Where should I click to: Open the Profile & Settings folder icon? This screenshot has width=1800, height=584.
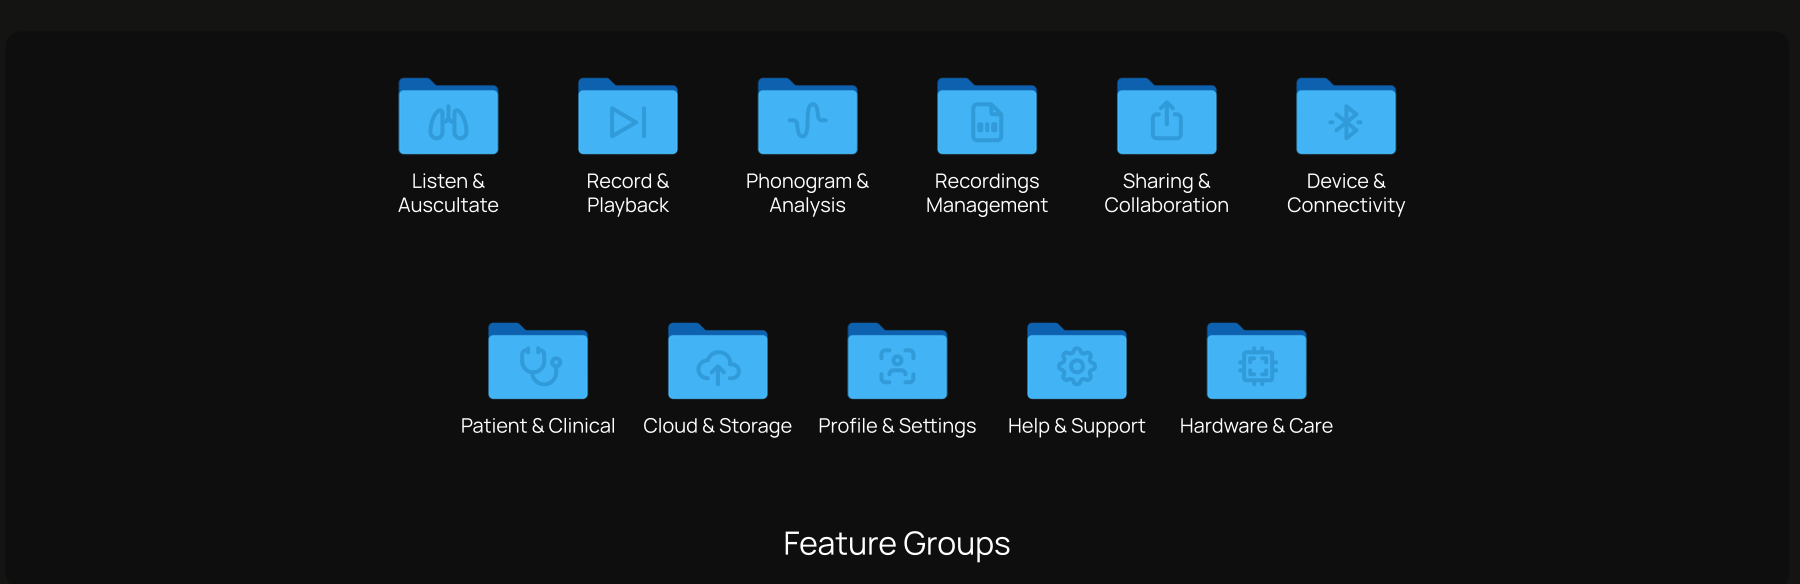897,361
